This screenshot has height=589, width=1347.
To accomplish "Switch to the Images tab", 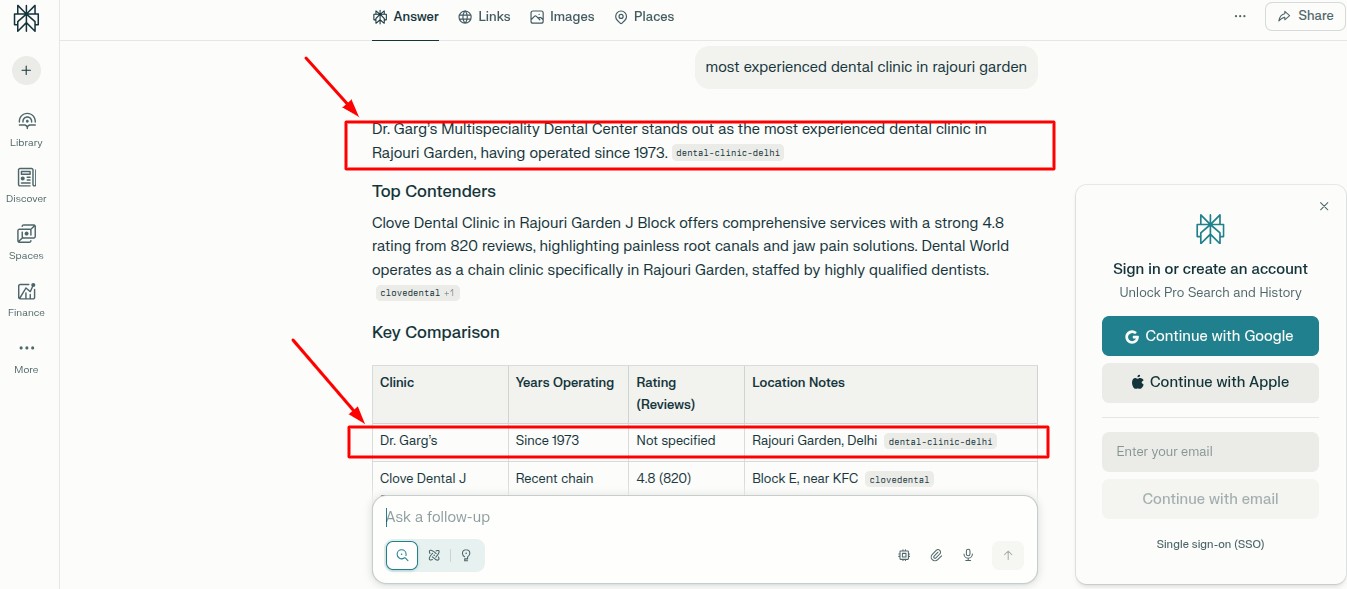I will click(x=562, y=17).
